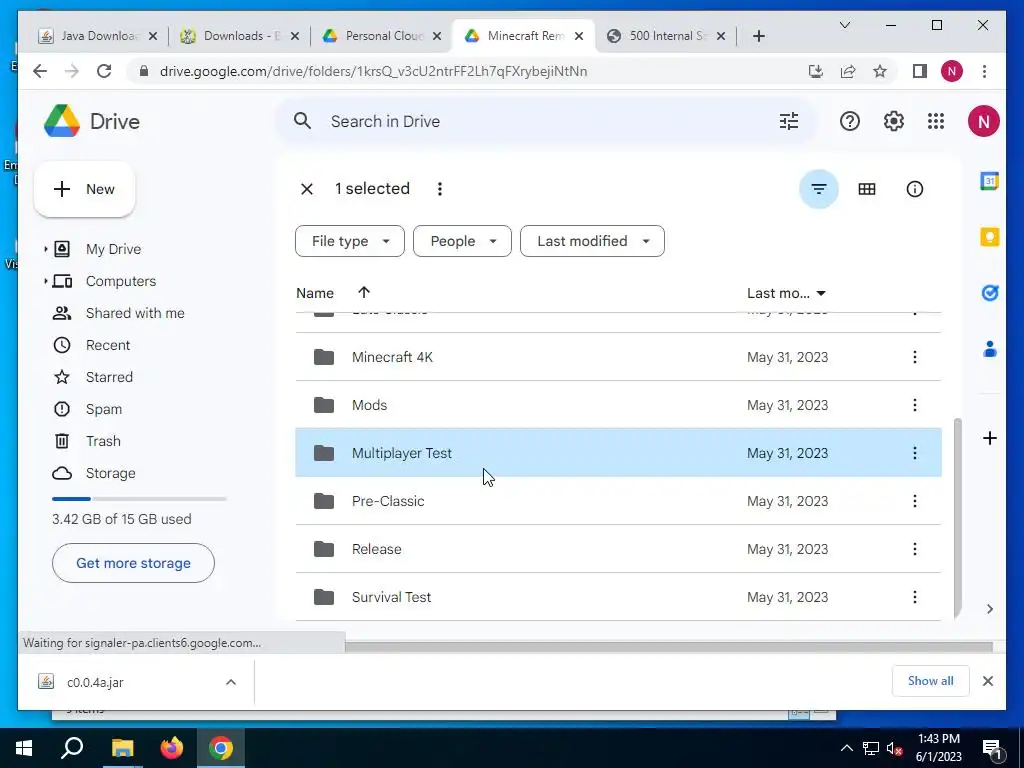Reverse the Name sort direction arrow
1024x768 pixels.
click(x=364, y=293)
